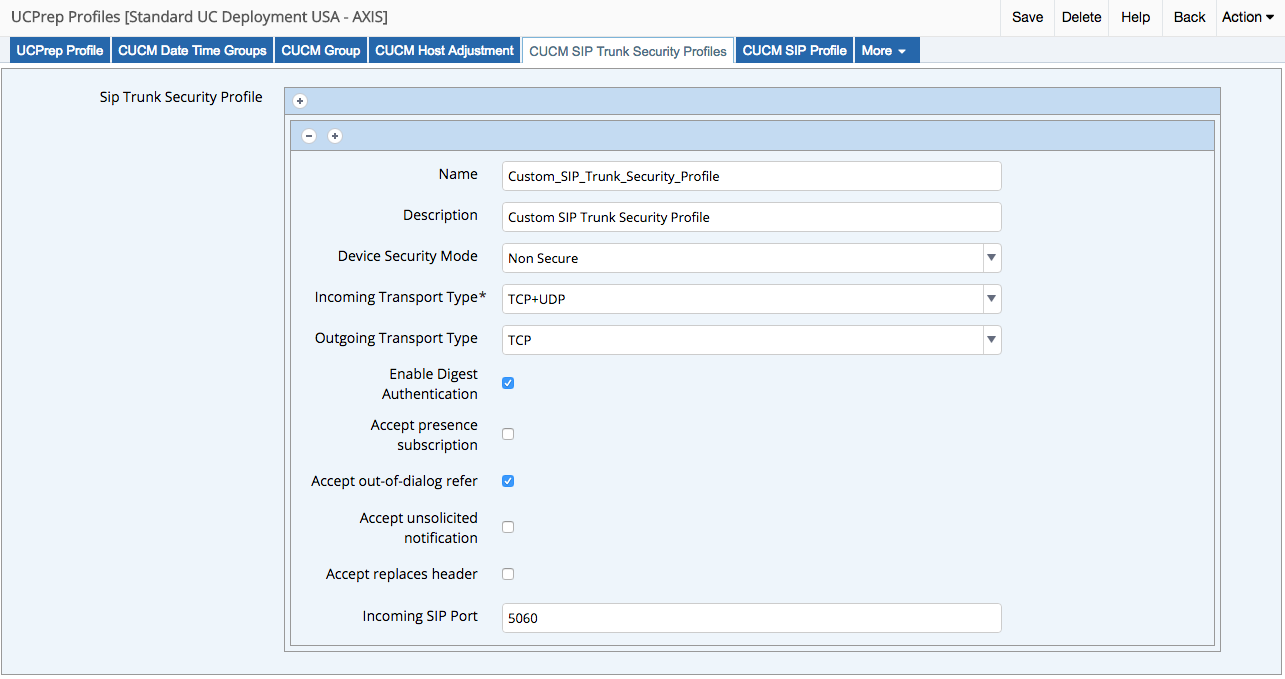Image resolution: width=1285 pixels, height=679 pixels.
Task: Click into the Incoming SIP Port field
Action: coord(751,618)
